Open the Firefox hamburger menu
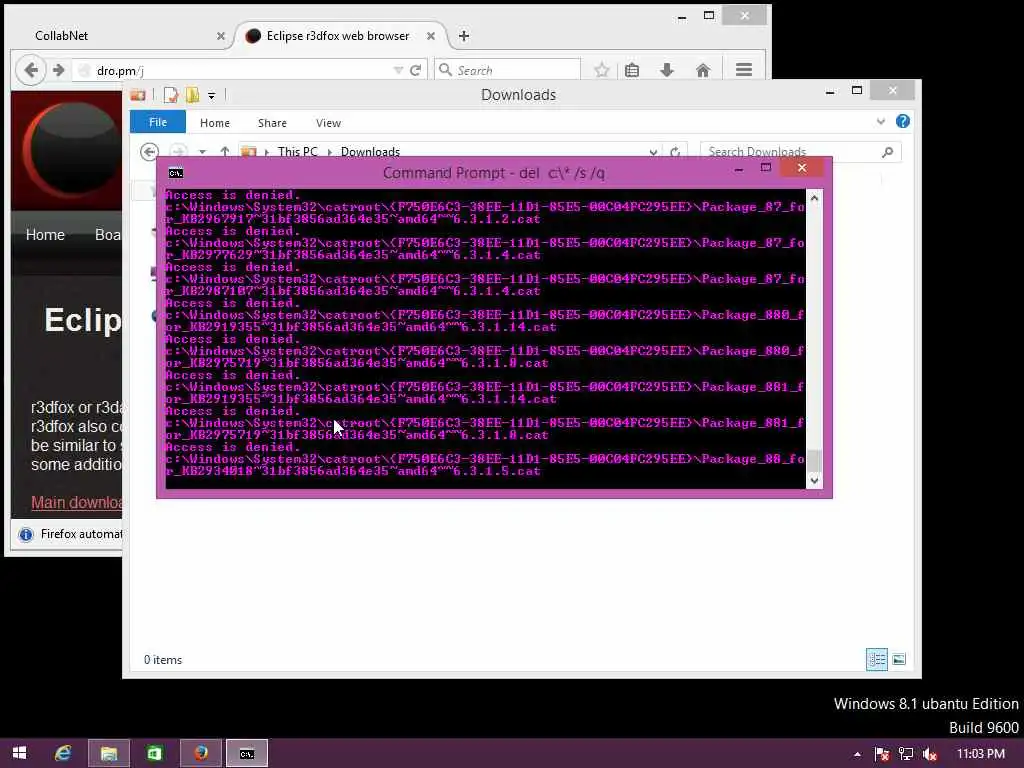This screenshot has width=1024, height=768. coord(744,70)
